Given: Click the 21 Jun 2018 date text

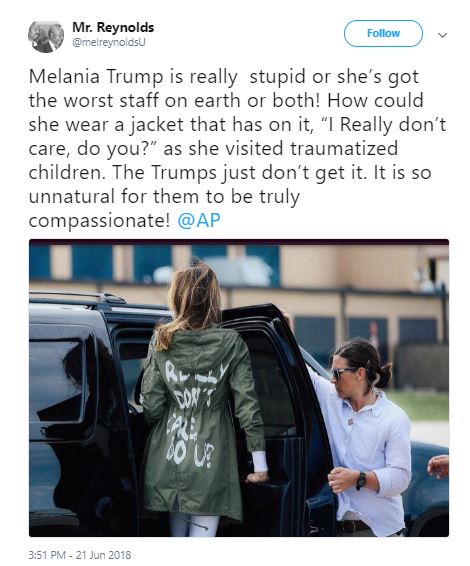Looking at the screenshot, I should click(103, 554).
